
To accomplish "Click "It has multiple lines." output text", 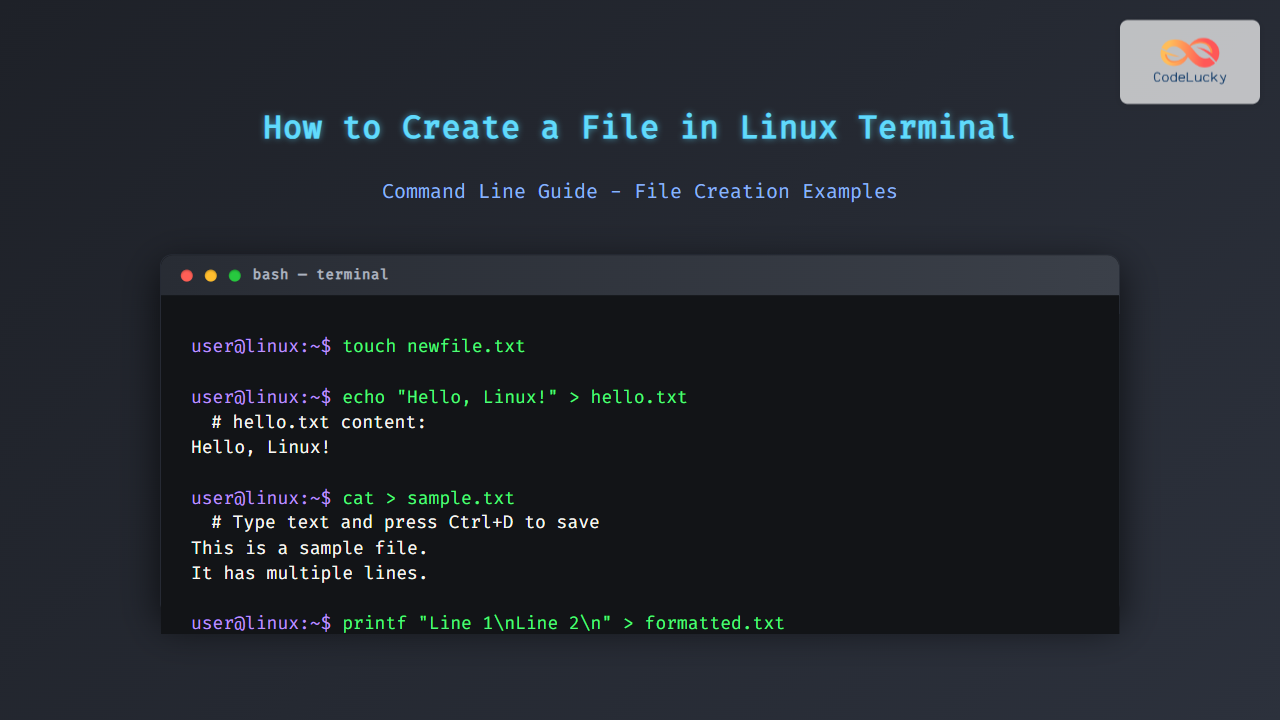I will (x=309, y=573).
